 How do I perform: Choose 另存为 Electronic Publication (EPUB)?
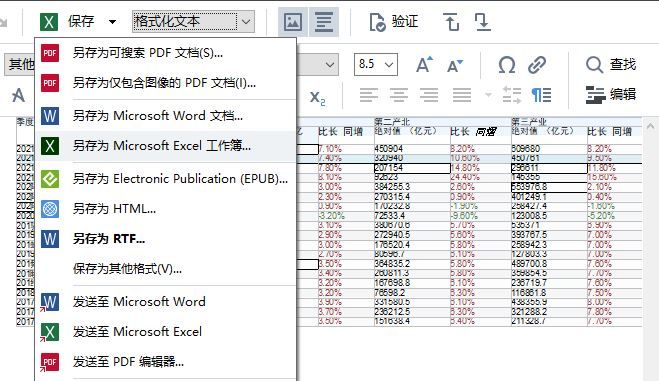click(166, 179)
